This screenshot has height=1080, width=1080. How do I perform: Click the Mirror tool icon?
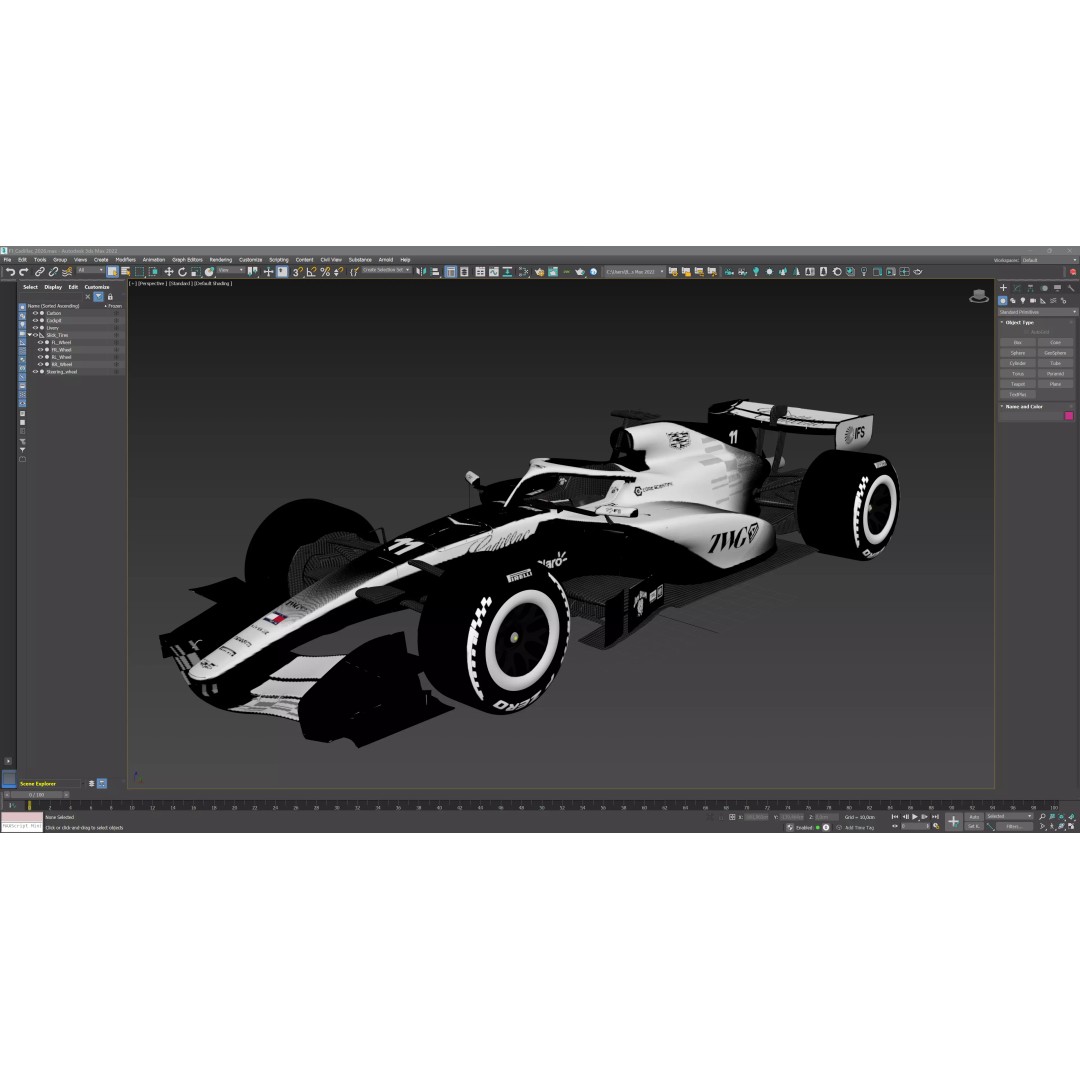[421, 271]
